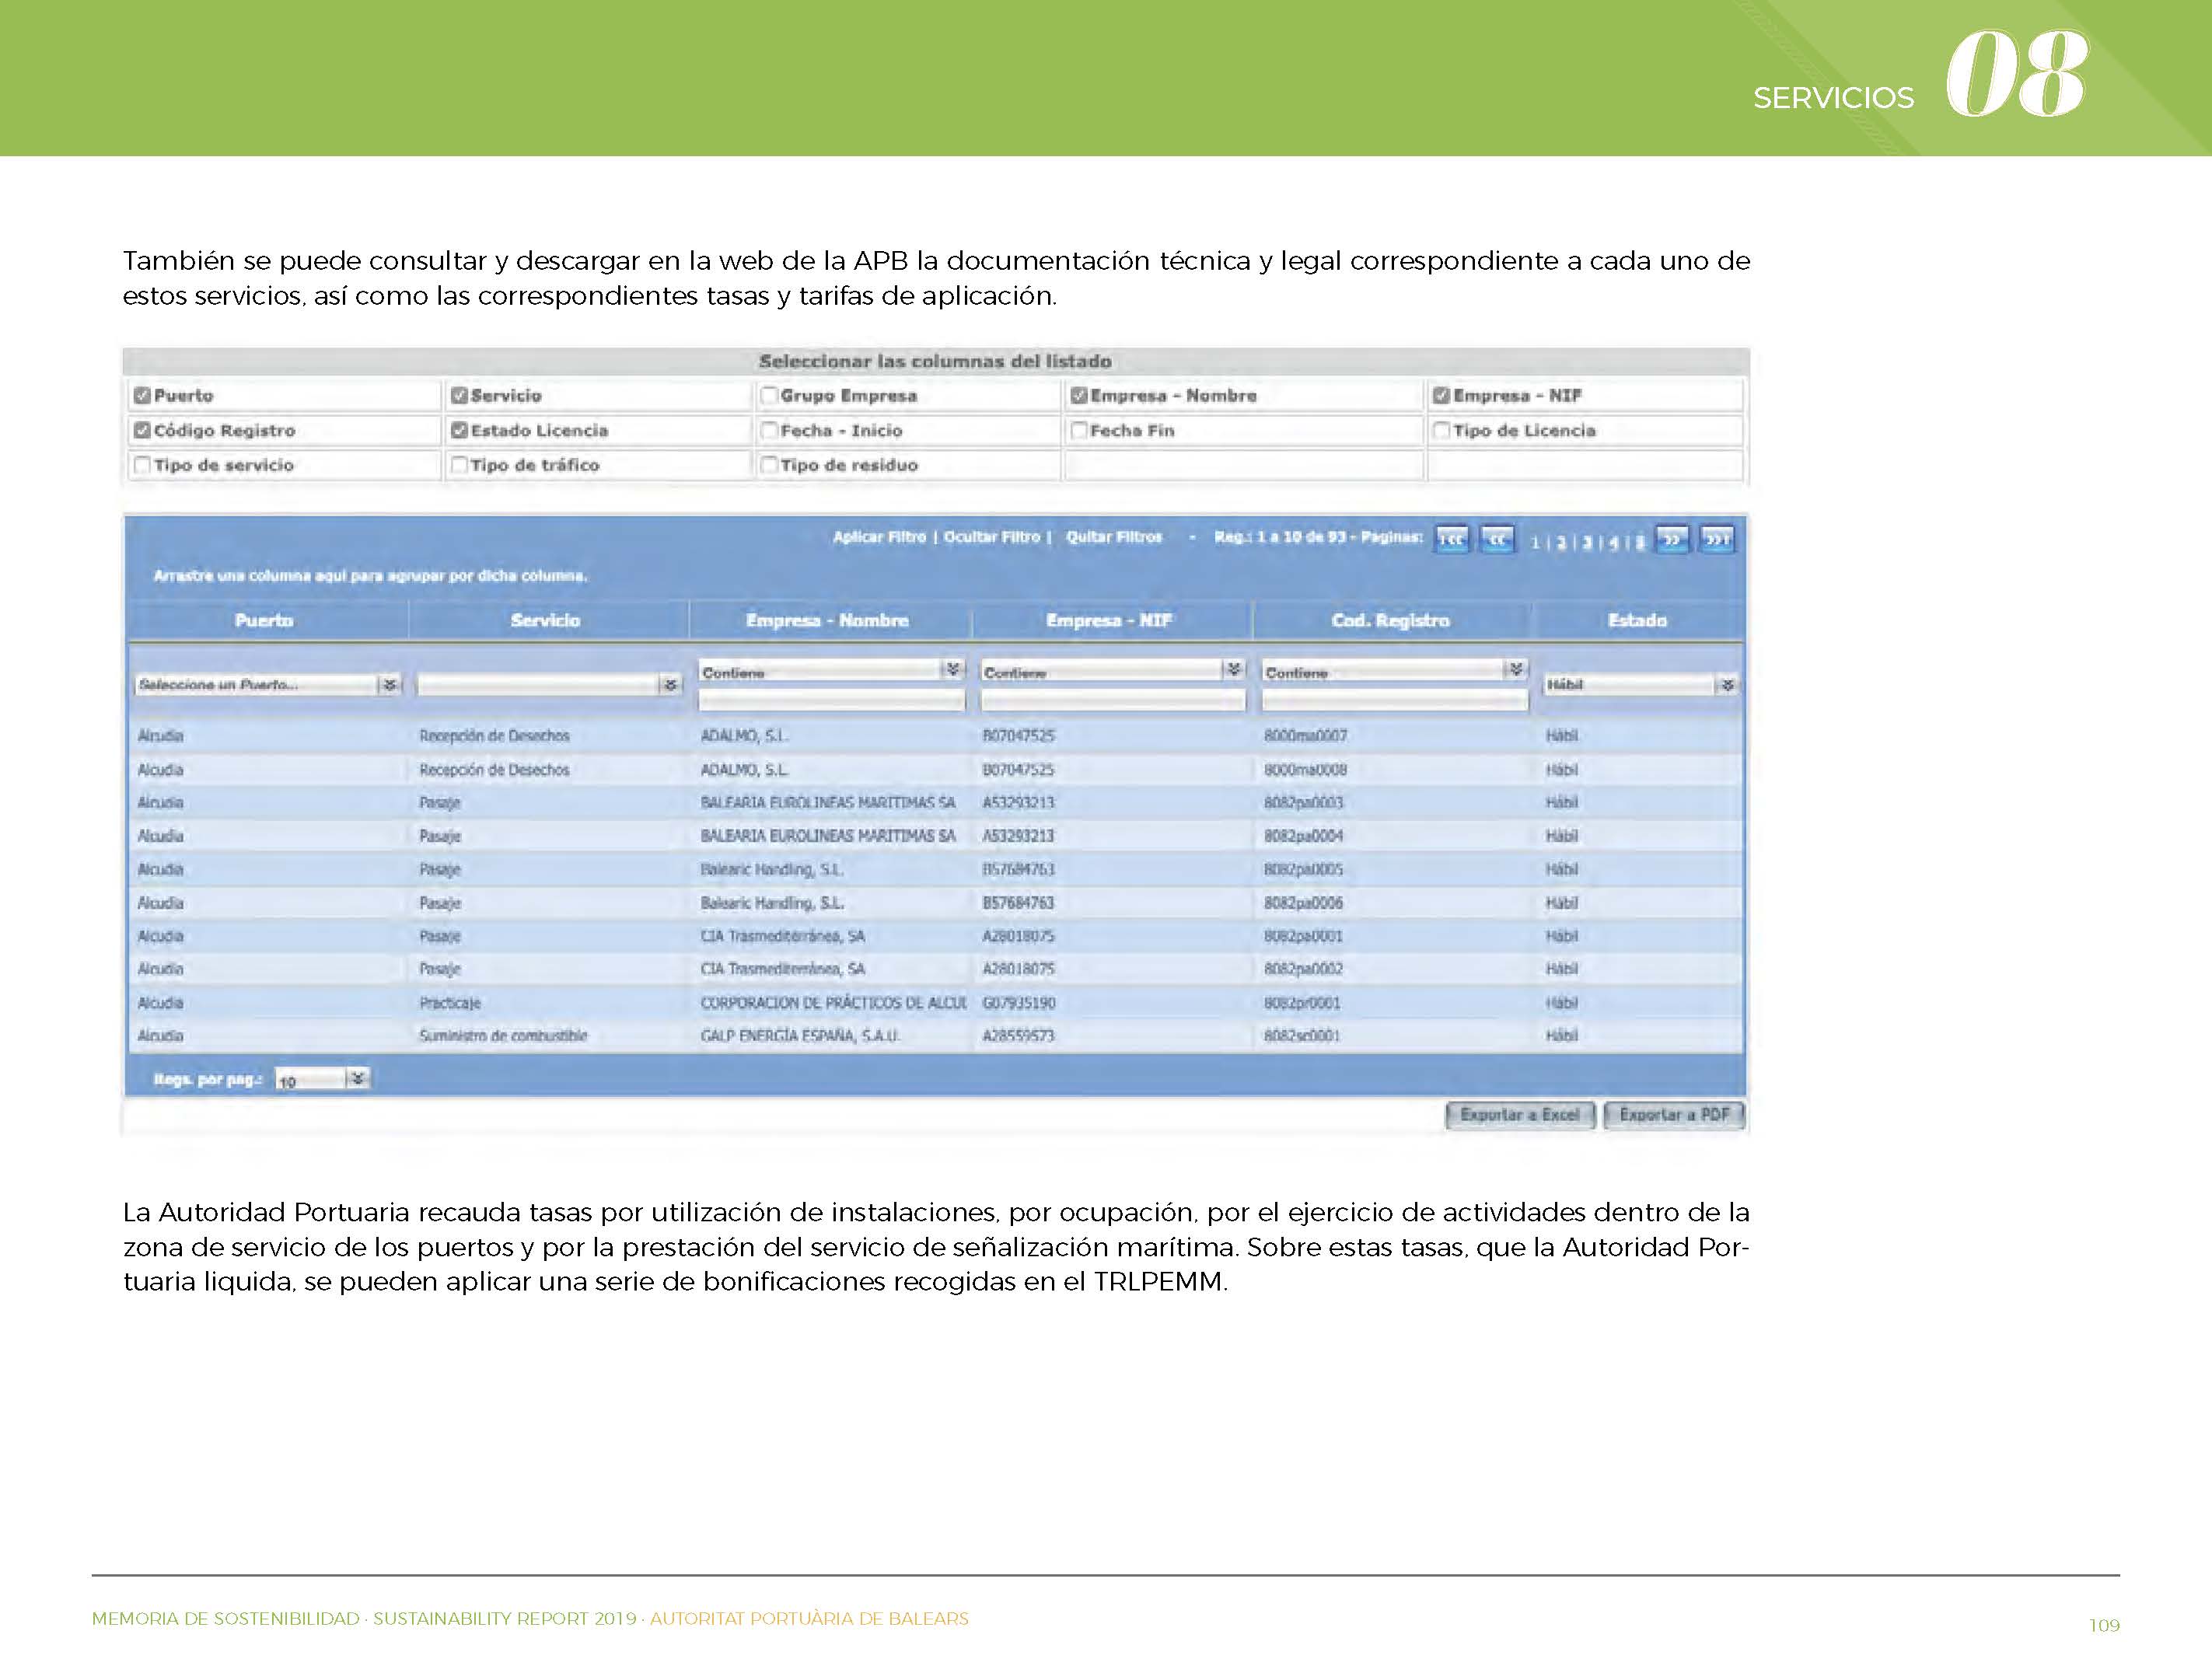Go to results page 5
This screenshot has width=2212, height=1659.
point(1640,543)
